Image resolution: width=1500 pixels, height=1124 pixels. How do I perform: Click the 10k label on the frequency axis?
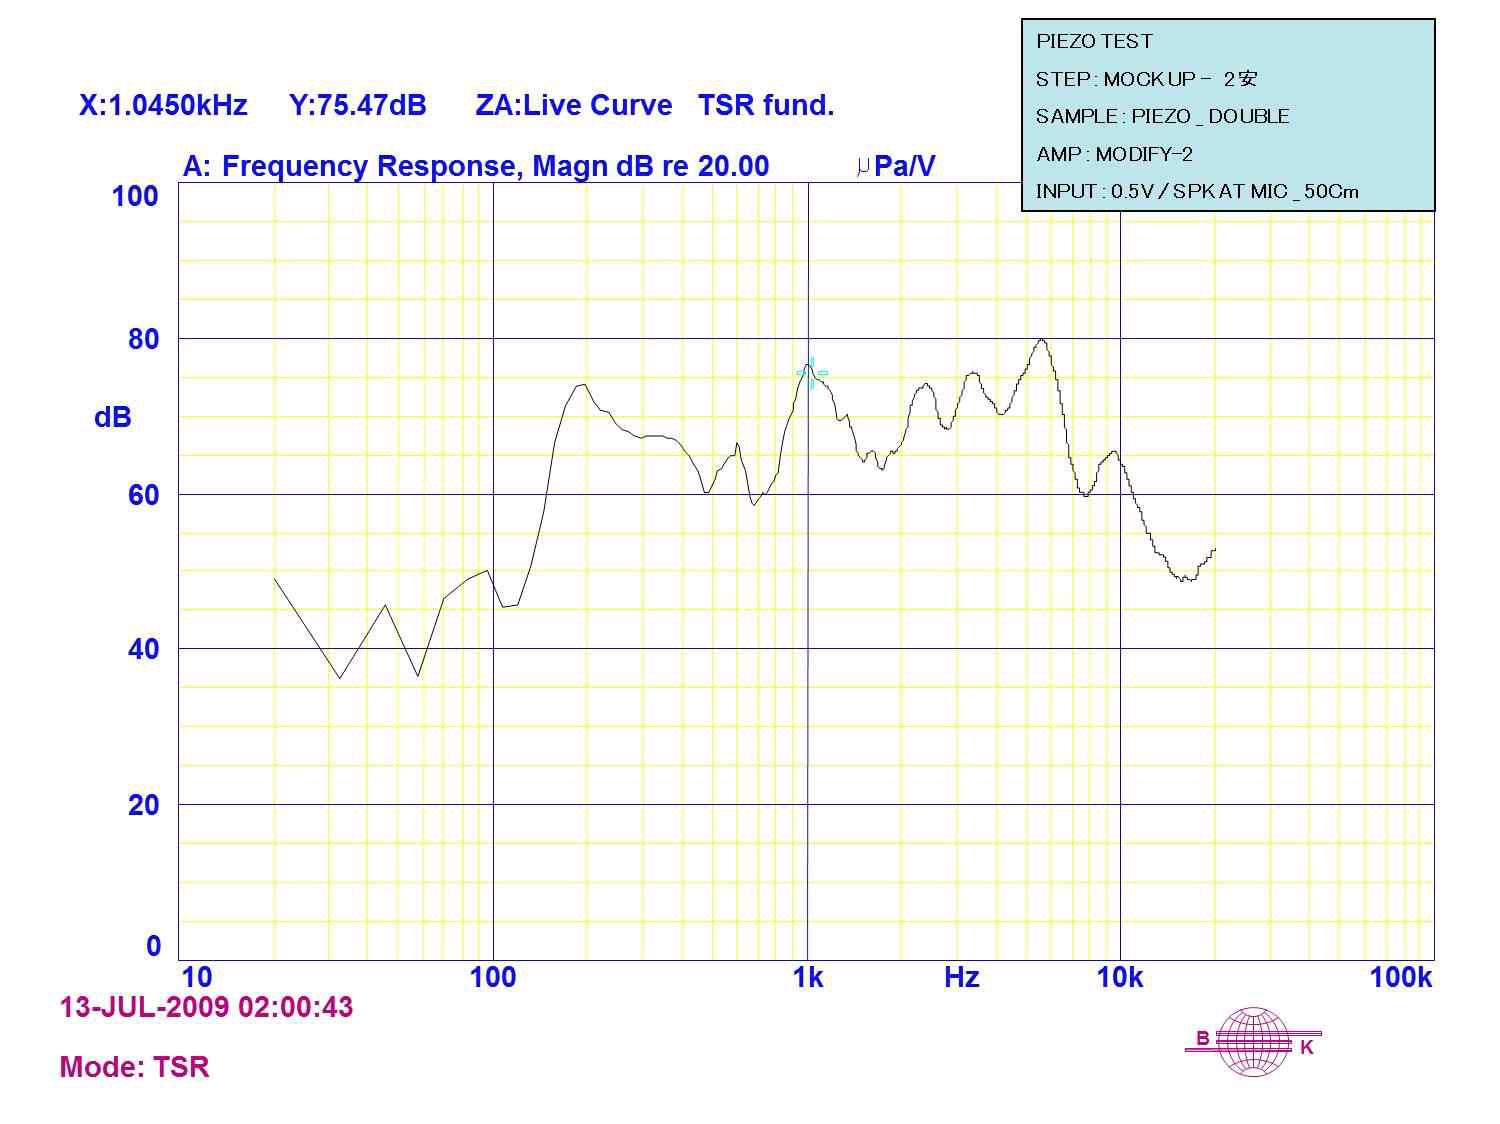point(1120,978)
